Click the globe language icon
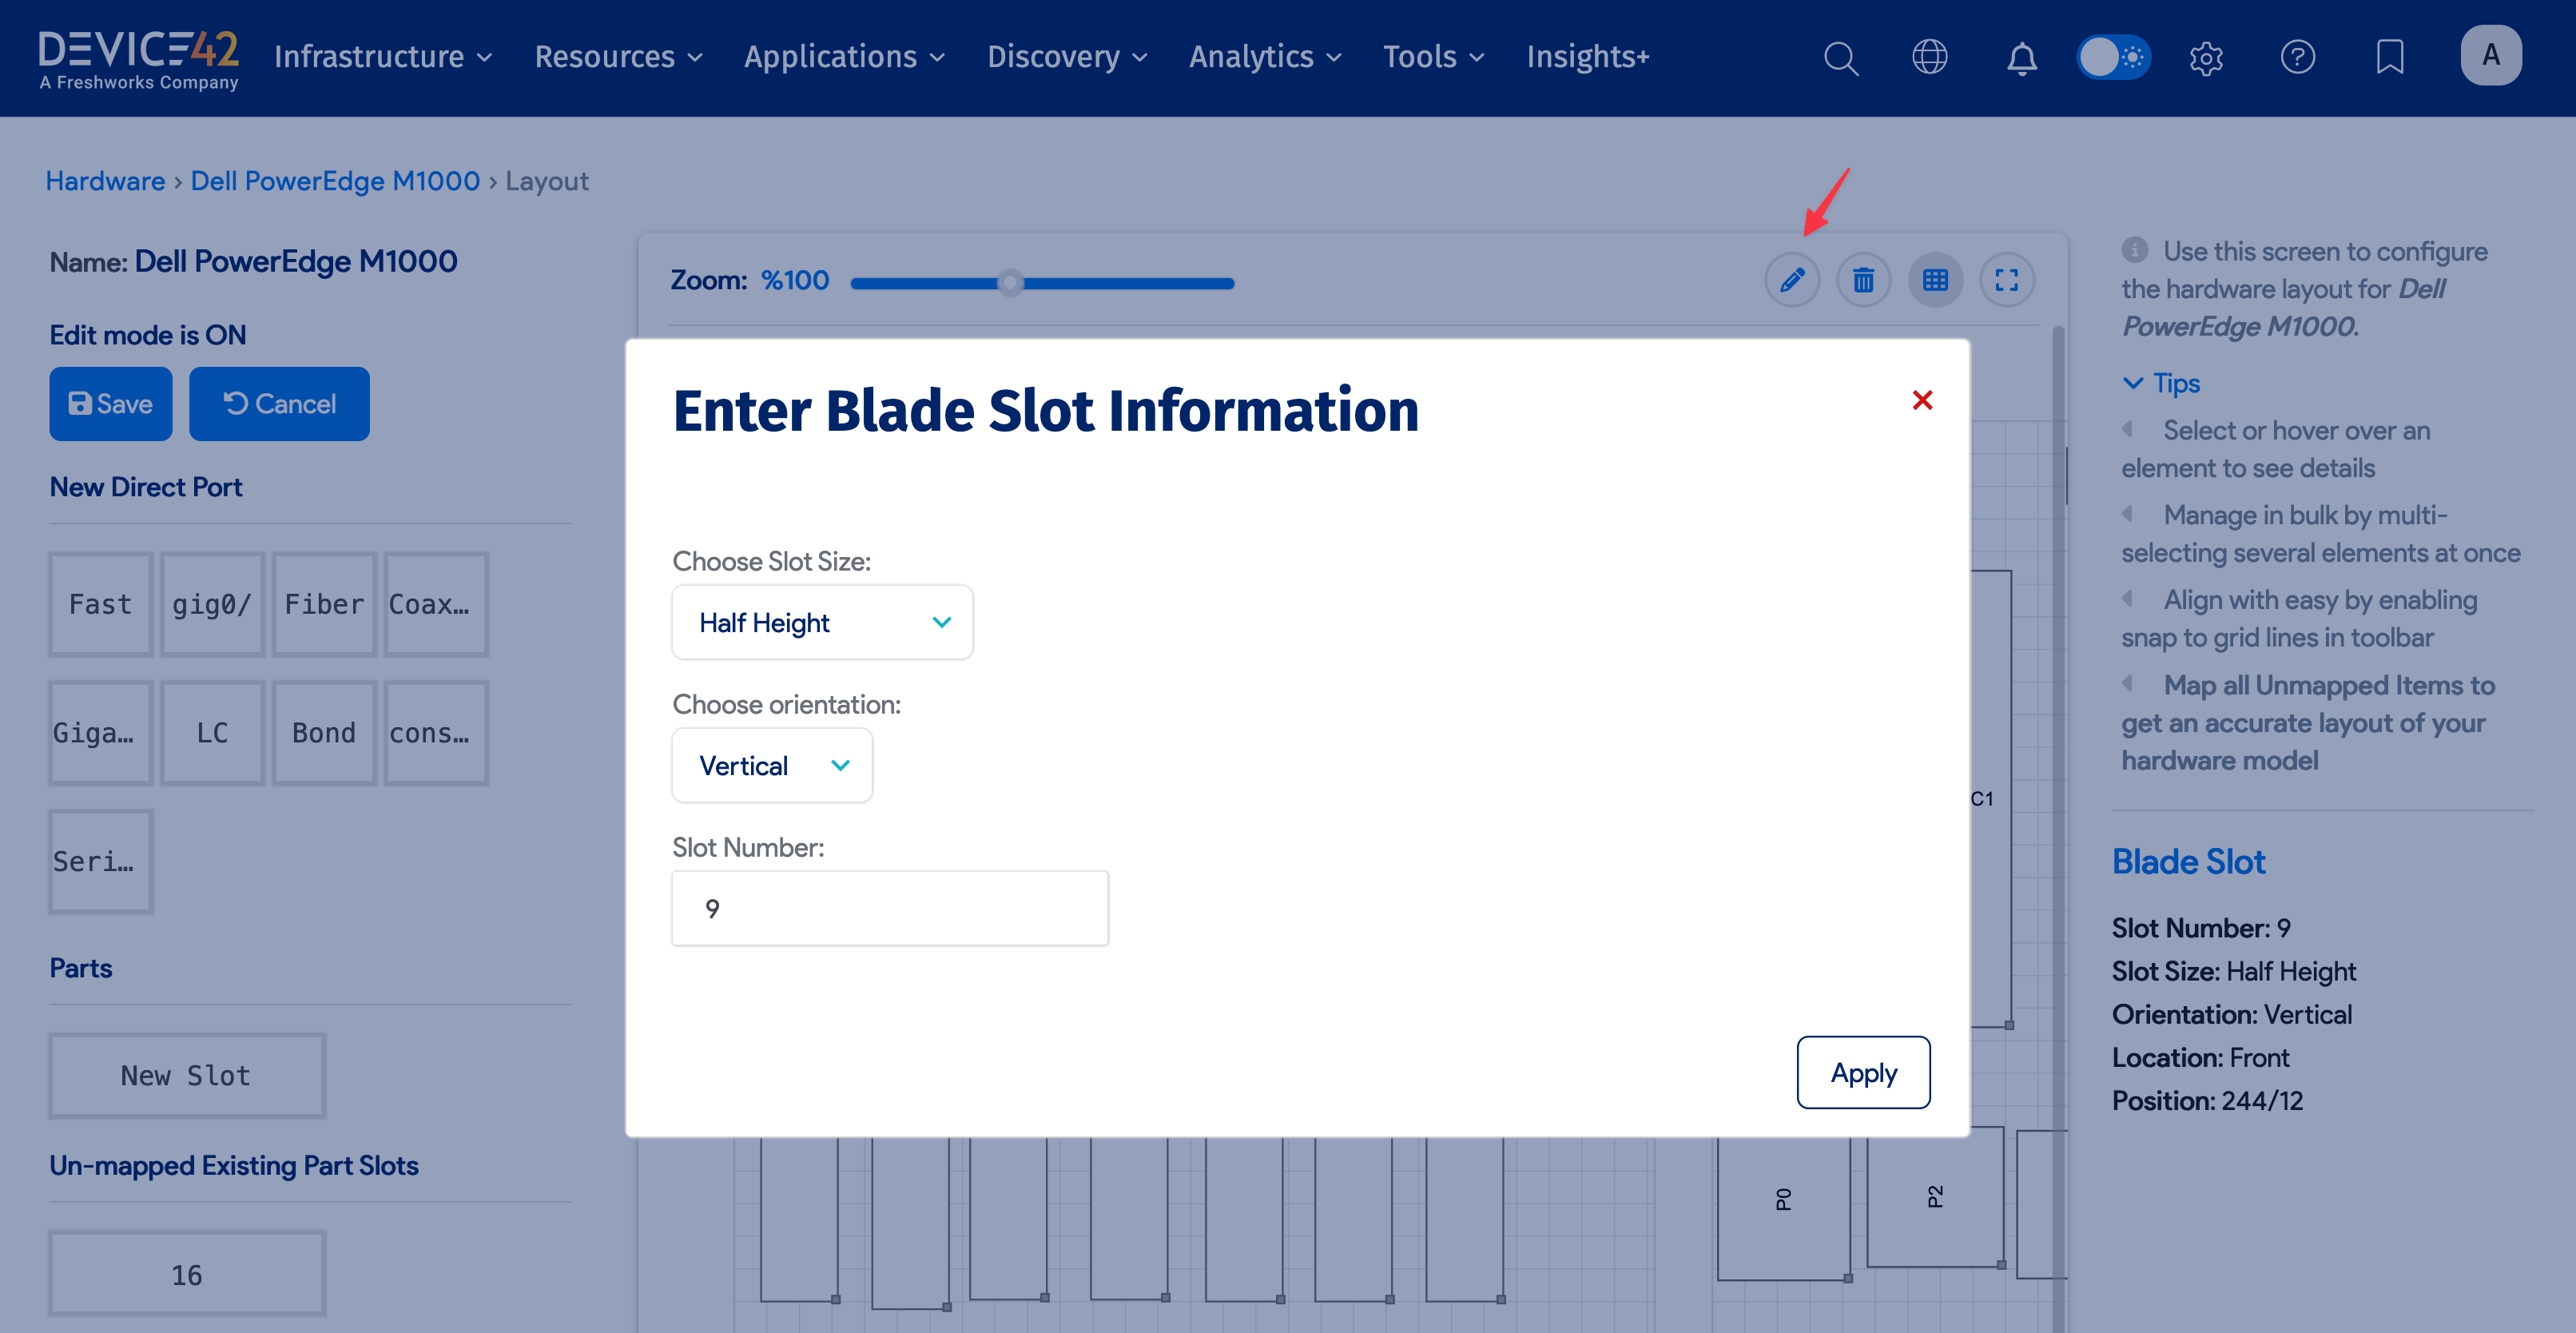This screenshot has width=2576, height=1333. pyautogui.click(x=1930, y=57)
